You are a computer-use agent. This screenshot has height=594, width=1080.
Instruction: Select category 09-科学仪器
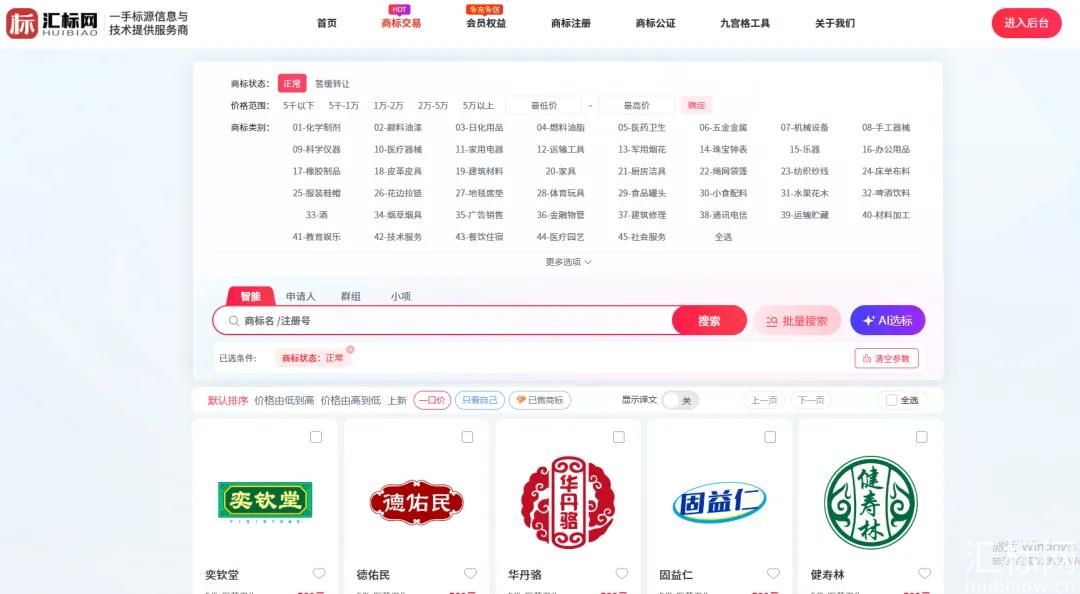point(317,150)
